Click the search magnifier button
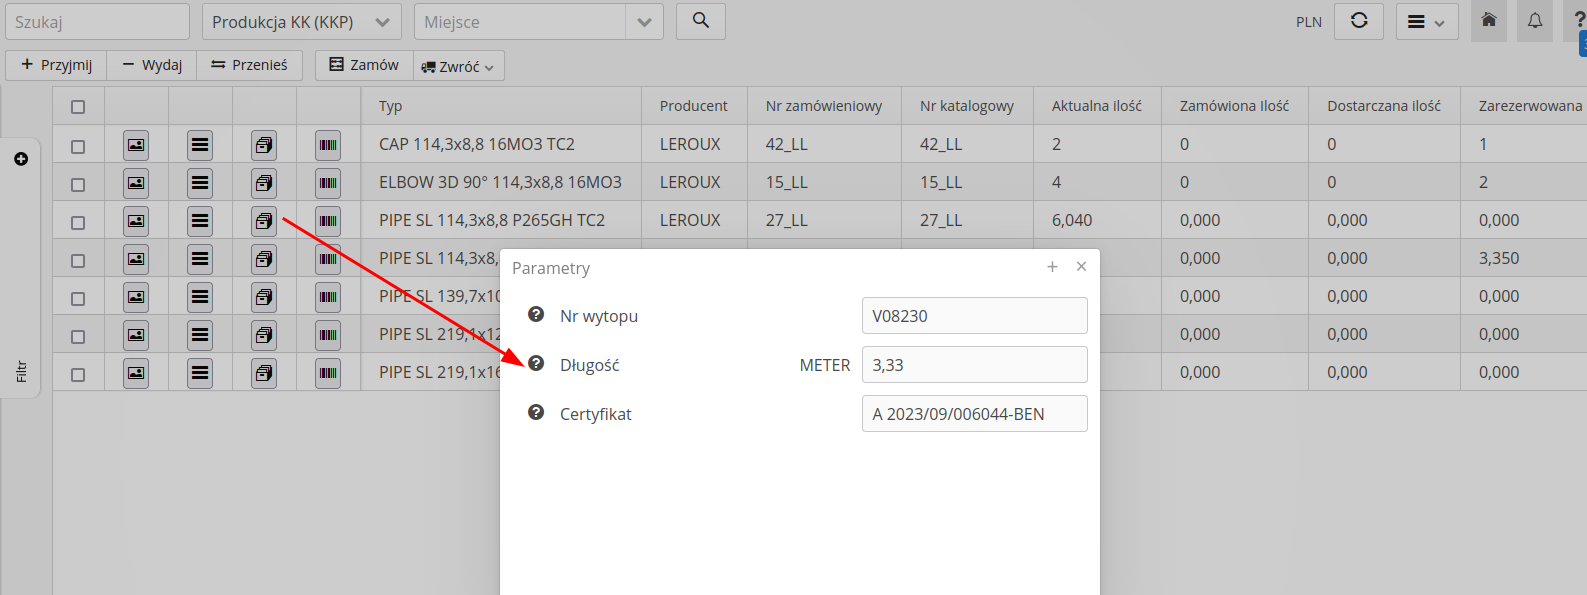Screen dimensions: 1587x595 700,21
